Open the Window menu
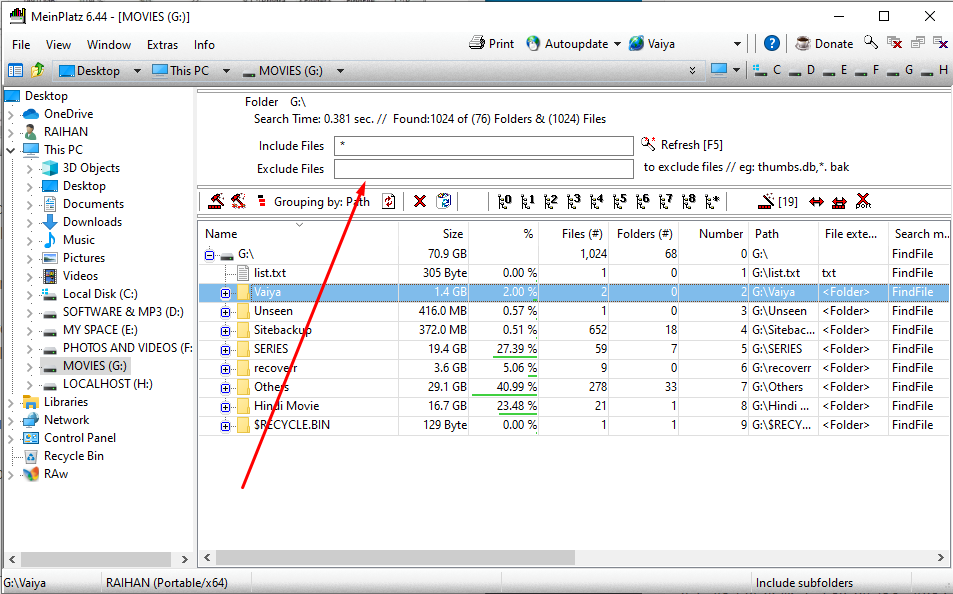 (x=109, y=45)
